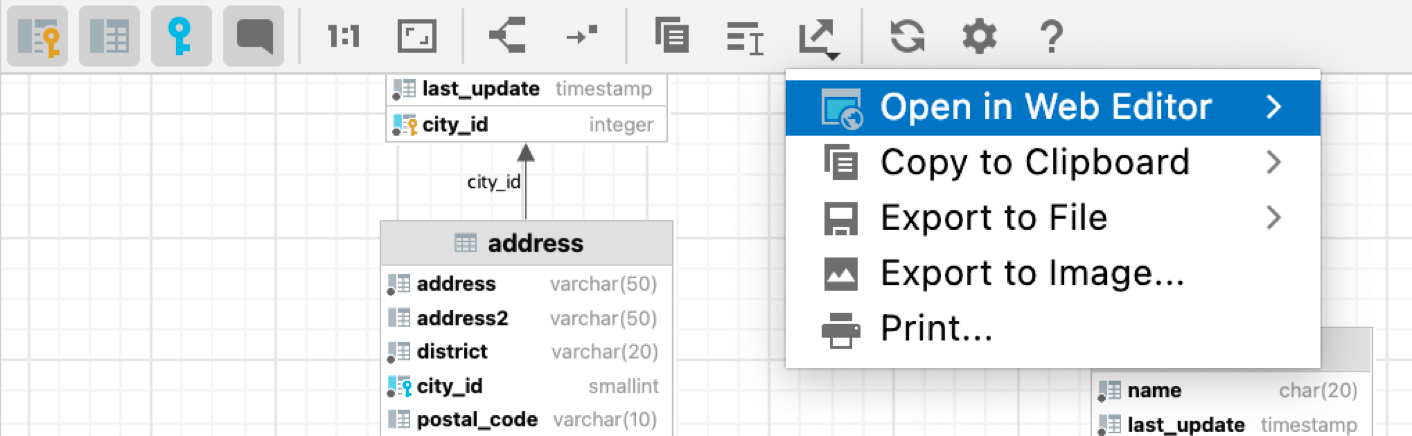Fit diagram content to window
The height and width of the screenshot is (436, 1412).
(417, 38)
